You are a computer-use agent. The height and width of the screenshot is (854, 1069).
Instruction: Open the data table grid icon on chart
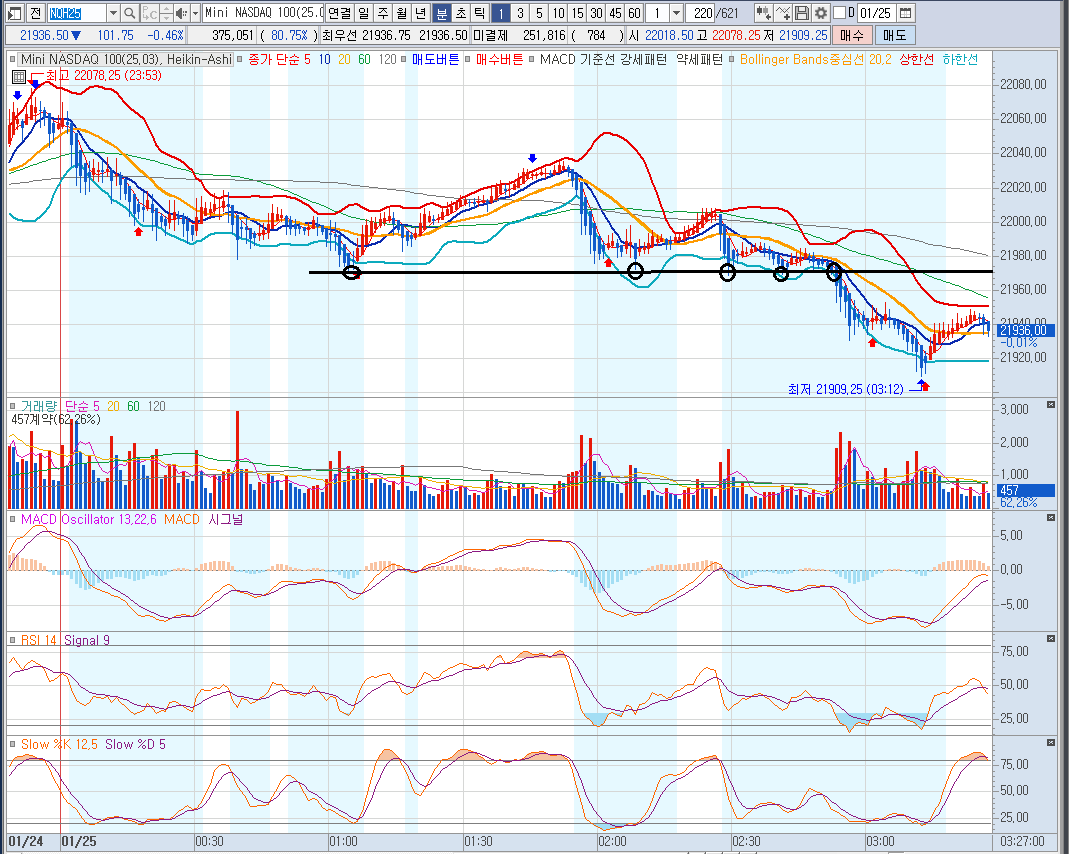click(18, 76)
